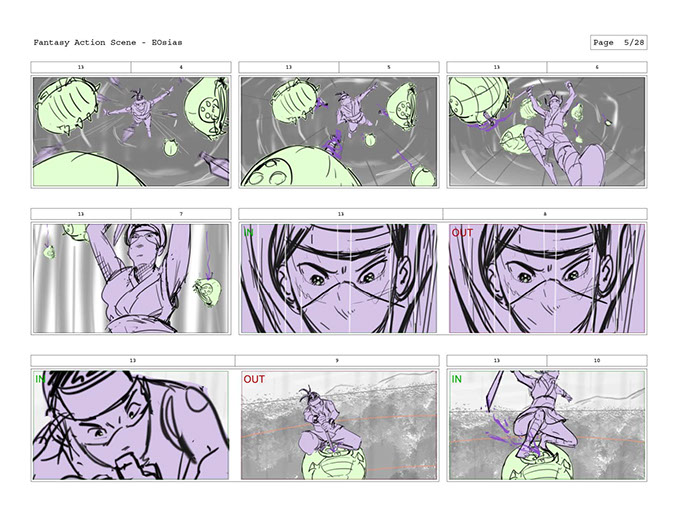The height and width of the screenshot is (525, 678).
Task: Select the storyboard thumbnail for panel 5
Action: [339, 131]
